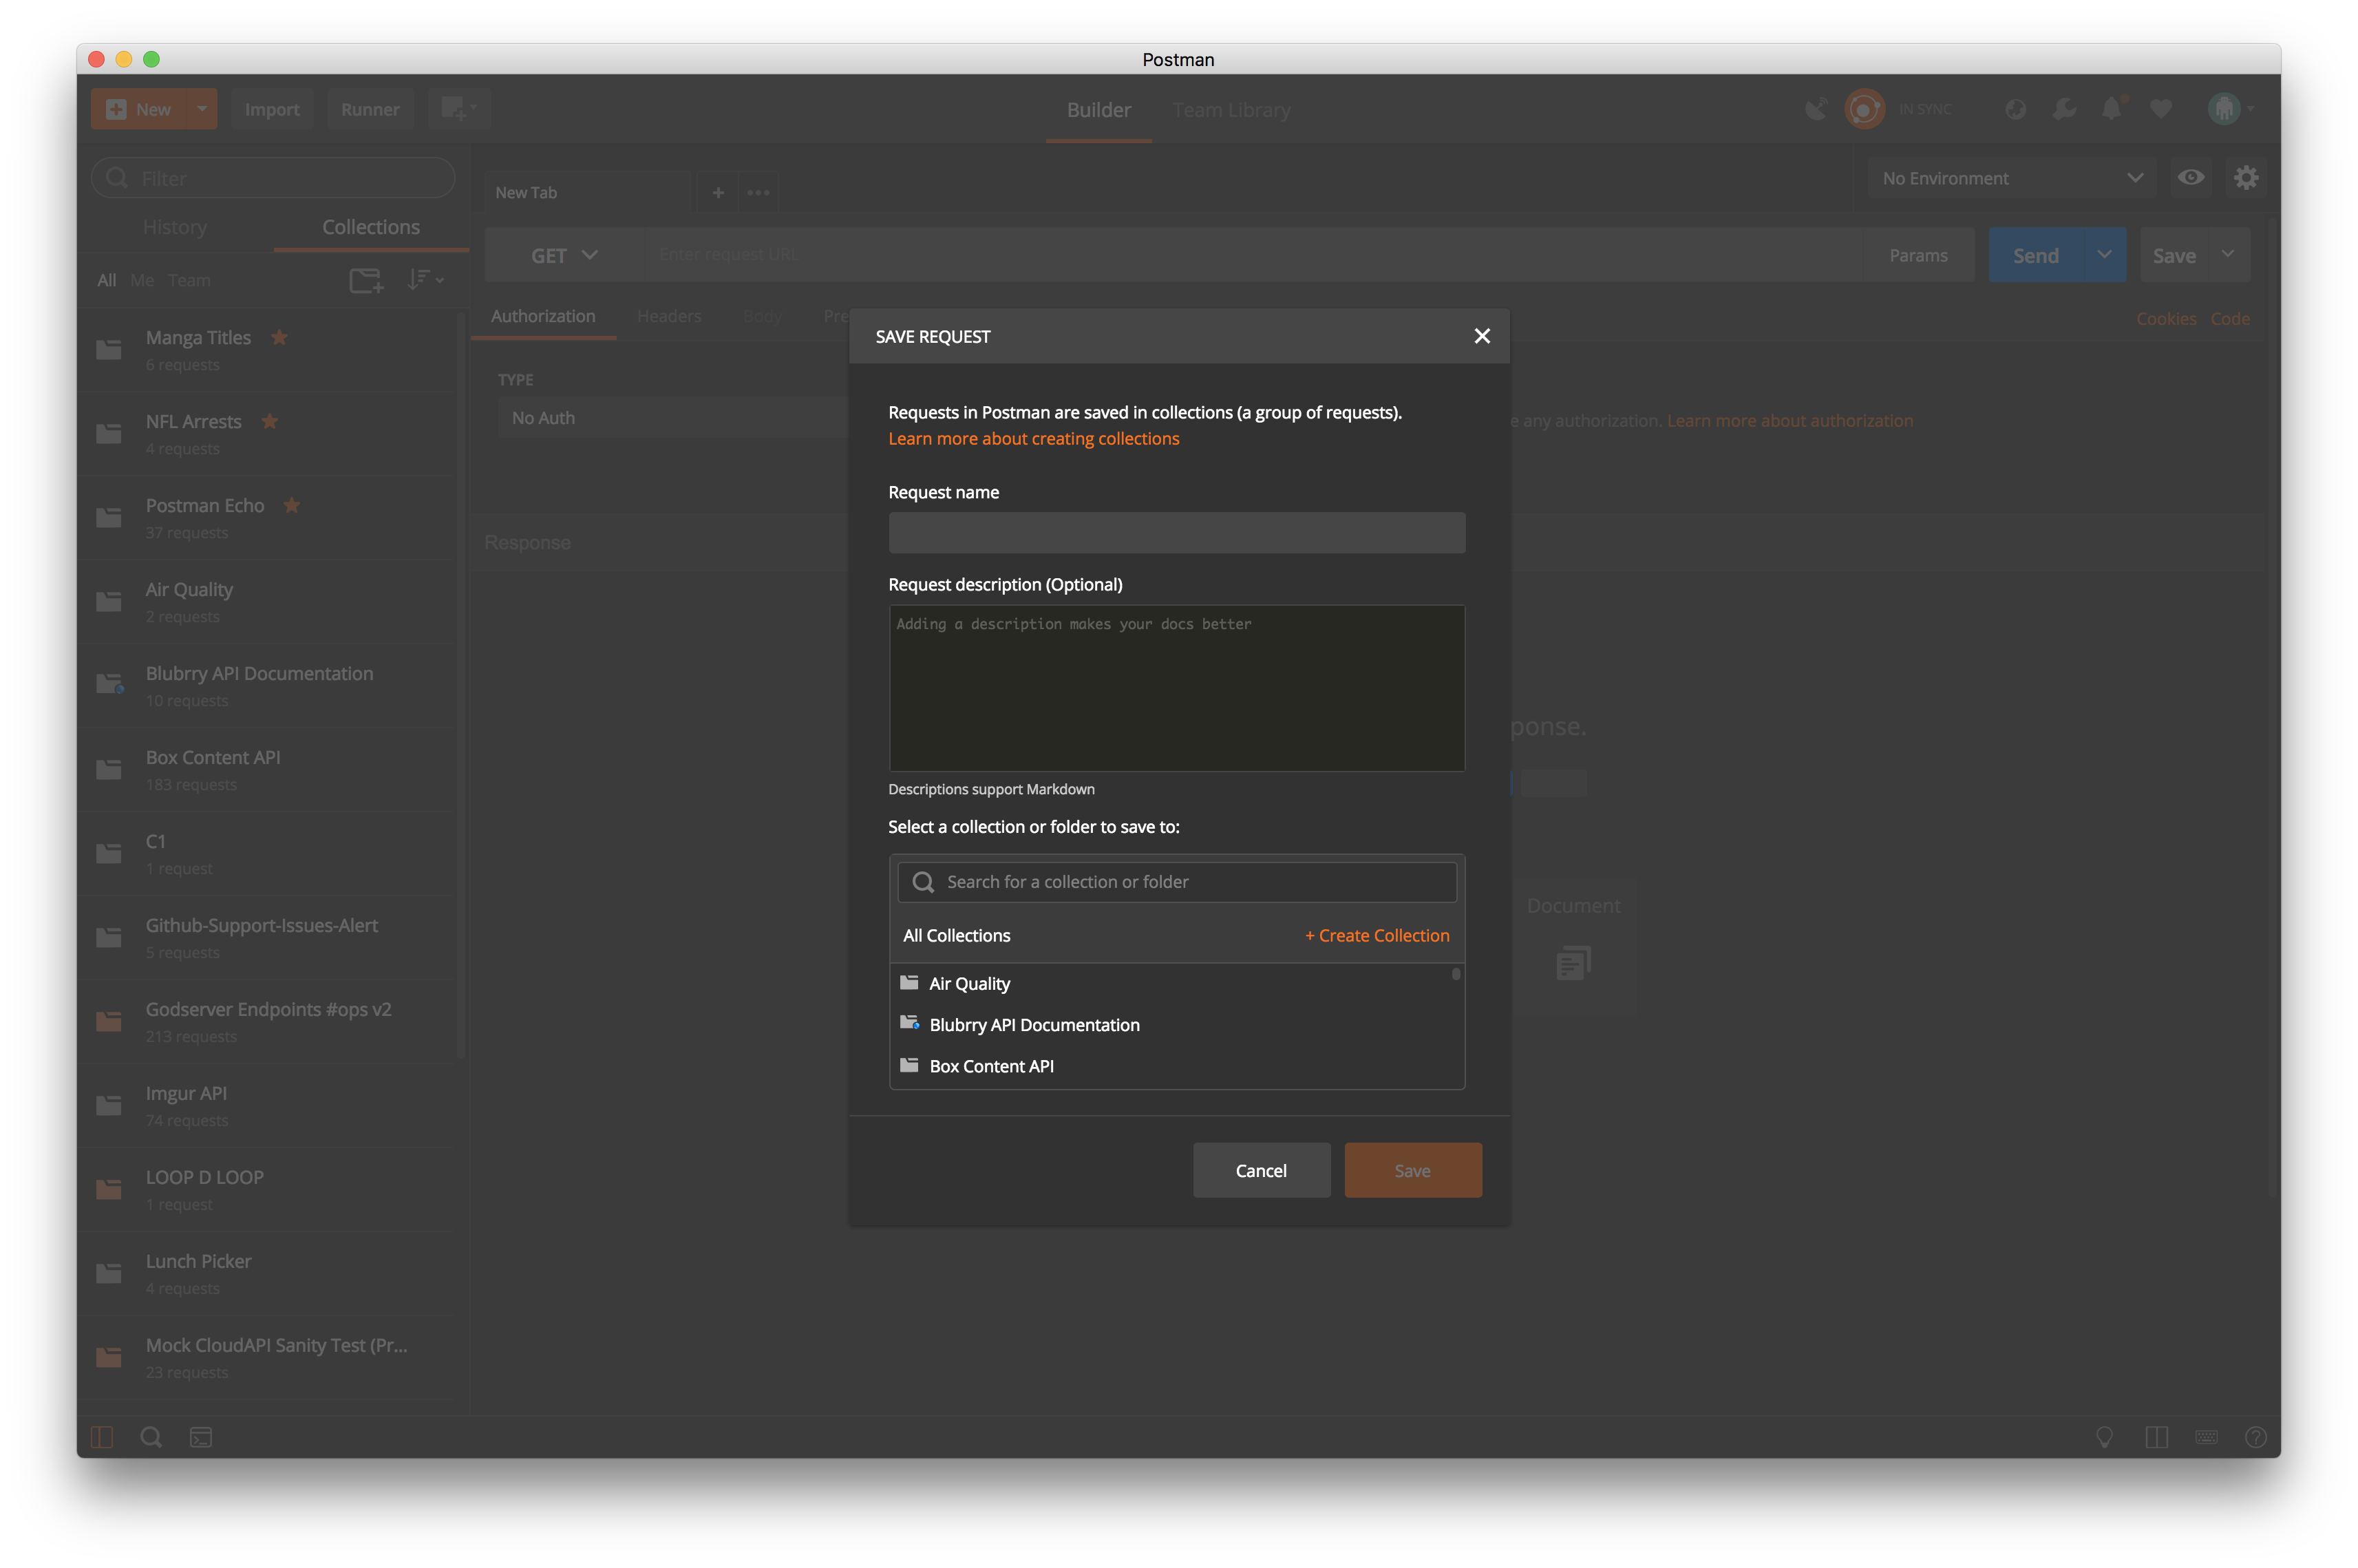Open manage environments gear icon
Screen dimensions: 2358x1568
pyautogui.click(x=2246, y=178)
